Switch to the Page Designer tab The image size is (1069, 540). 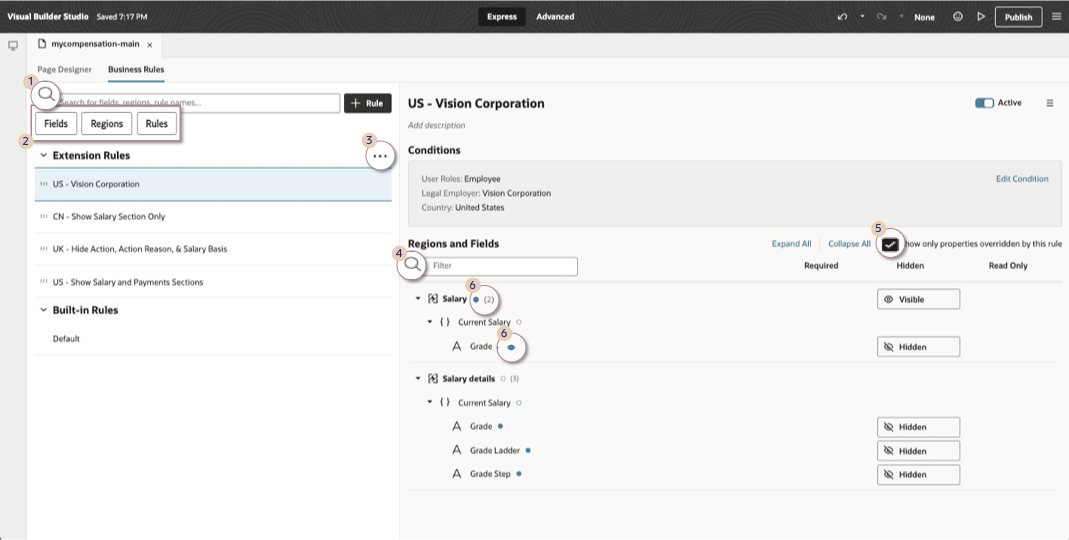tap(64, 70)
